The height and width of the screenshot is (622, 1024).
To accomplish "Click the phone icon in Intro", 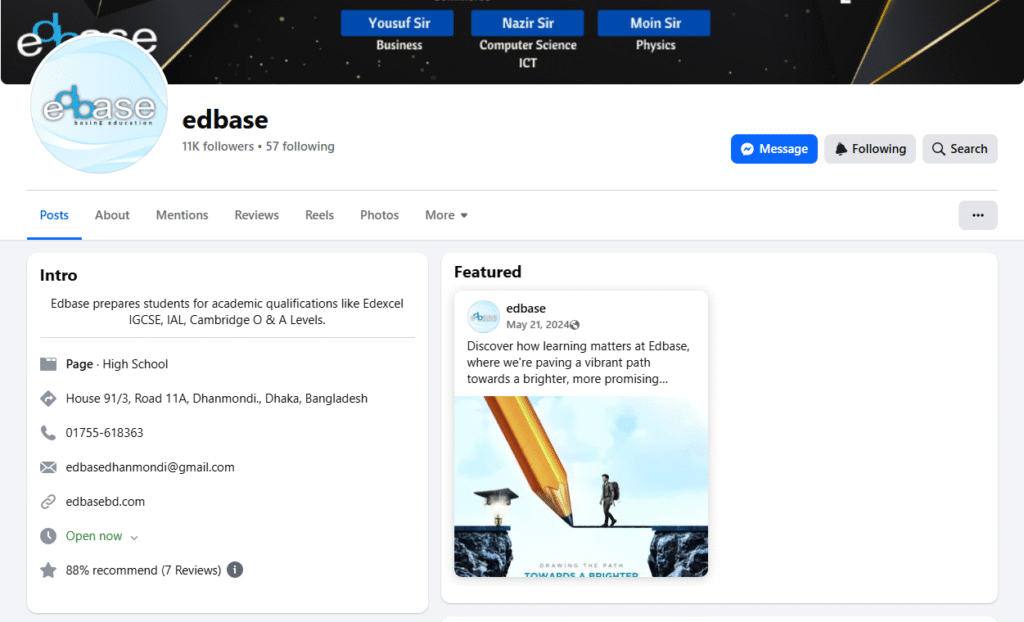I will [x=48, y=433].
